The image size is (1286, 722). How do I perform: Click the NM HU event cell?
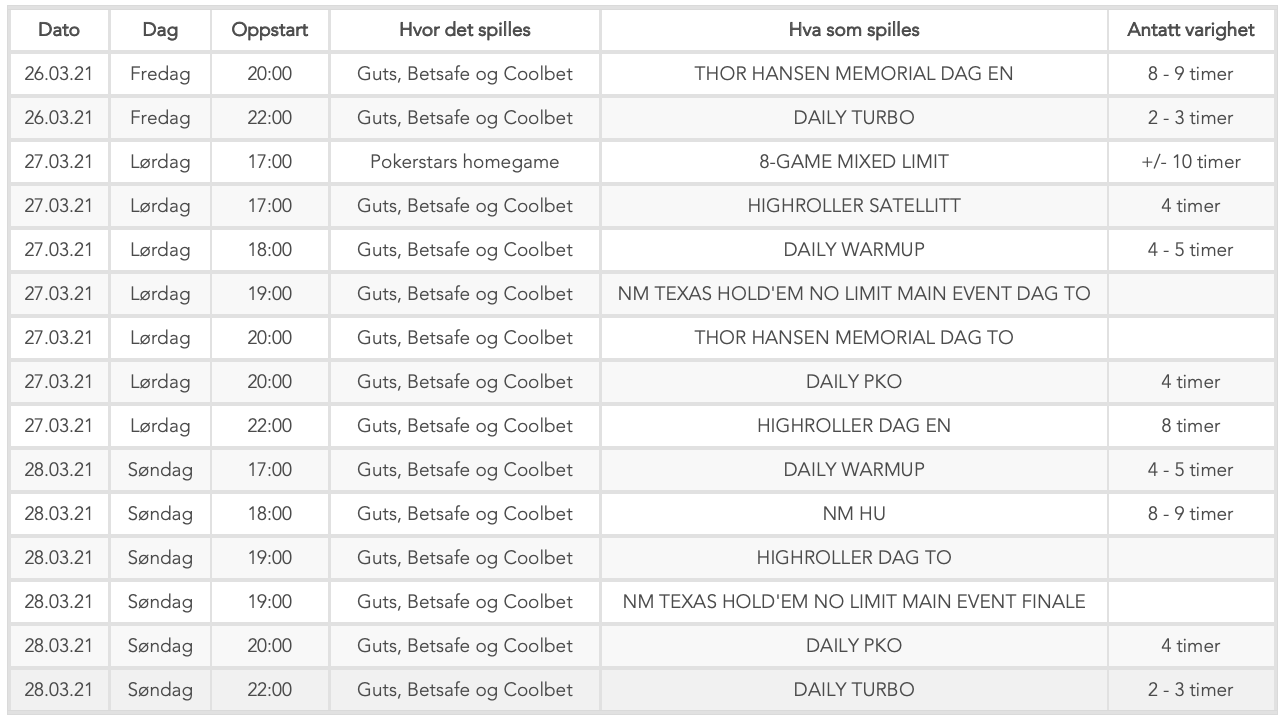click(854, 514)
